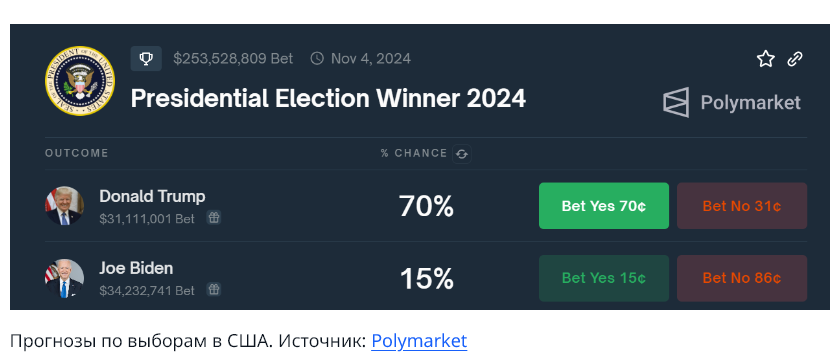Click Bet Yes 70¢ for Trump
Screen dimensions: 831x362
pos(604,206)
